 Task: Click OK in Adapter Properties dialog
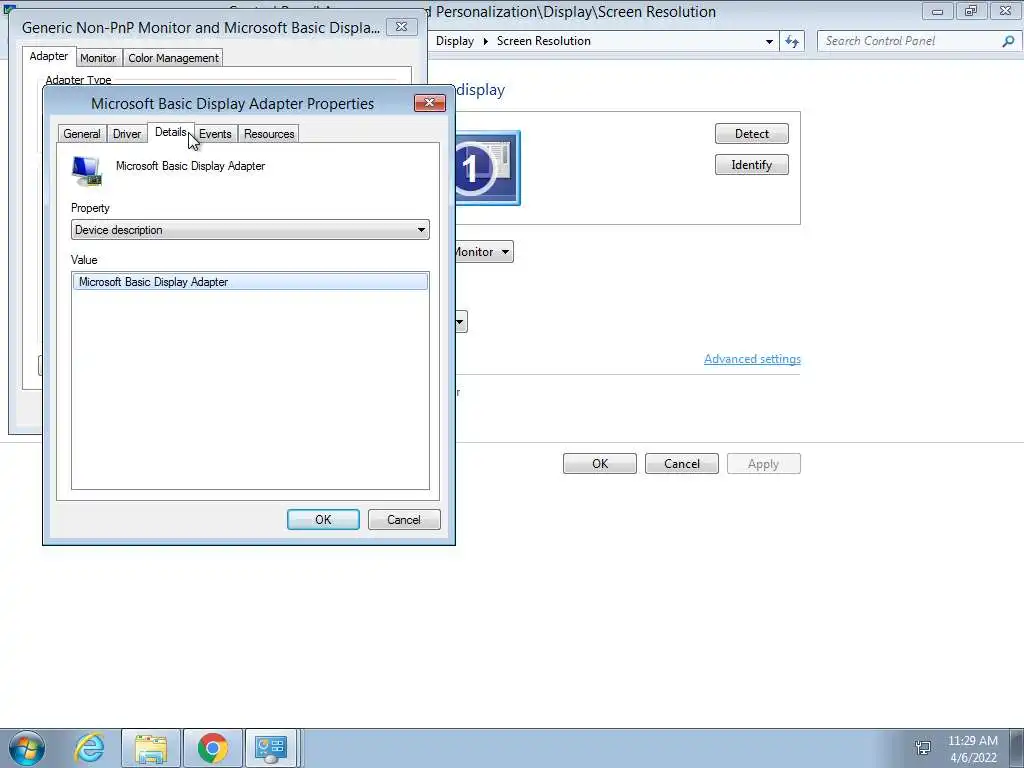(x=323, y=520)
